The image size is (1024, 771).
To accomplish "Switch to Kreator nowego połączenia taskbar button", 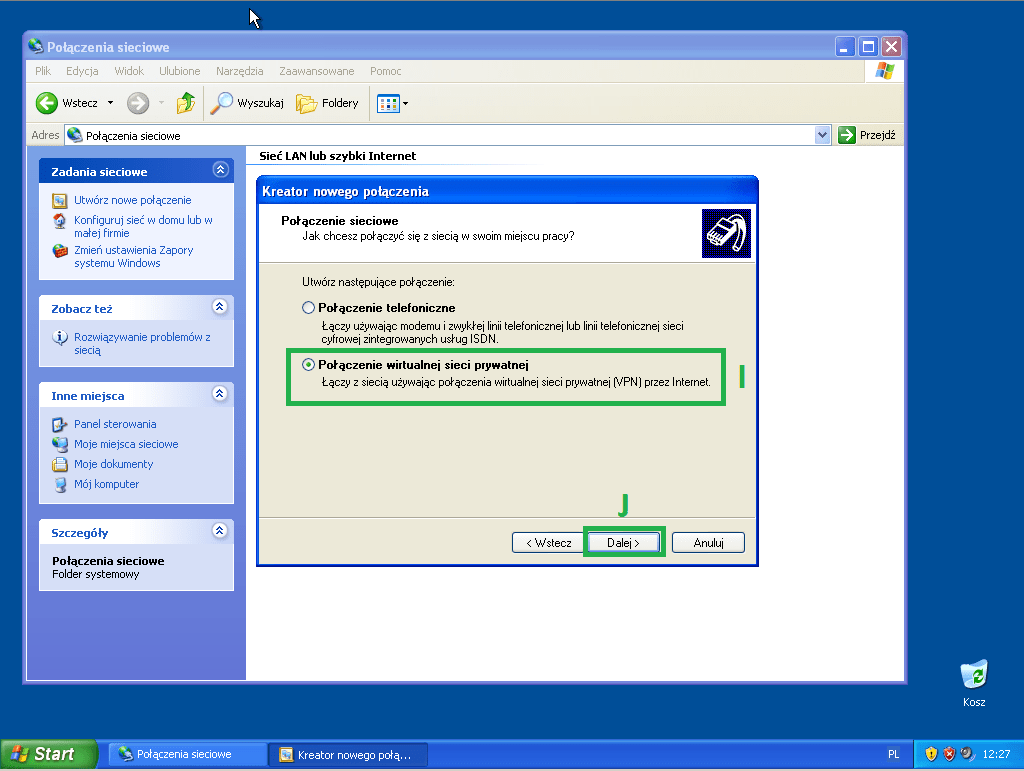I will pos(348,755).
